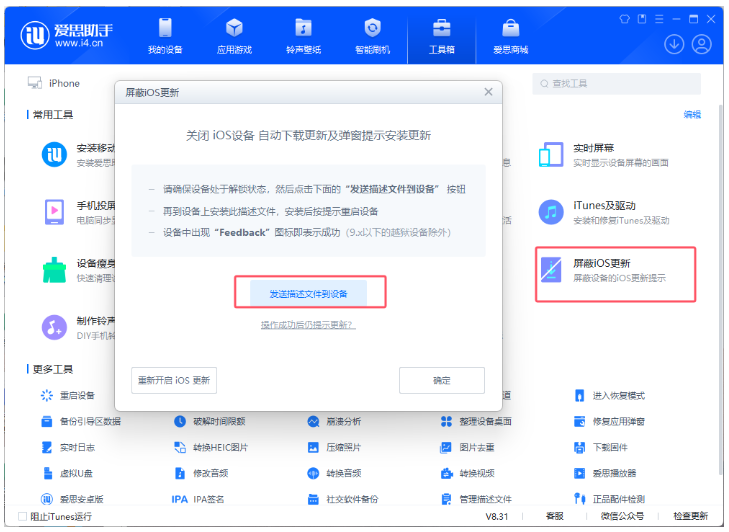Click the 查找工具 search field

pos(616,84)
